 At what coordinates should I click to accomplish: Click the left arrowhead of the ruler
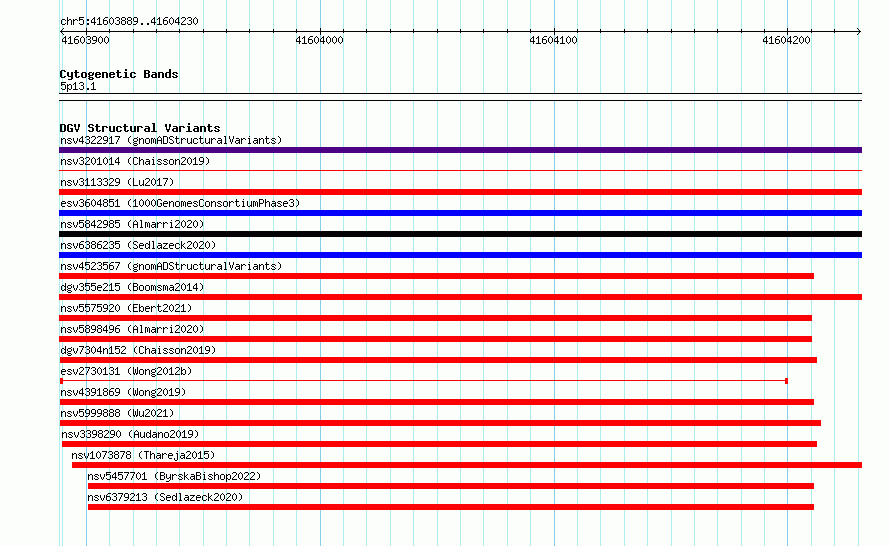pyautogui.click(x=62, y=31)
